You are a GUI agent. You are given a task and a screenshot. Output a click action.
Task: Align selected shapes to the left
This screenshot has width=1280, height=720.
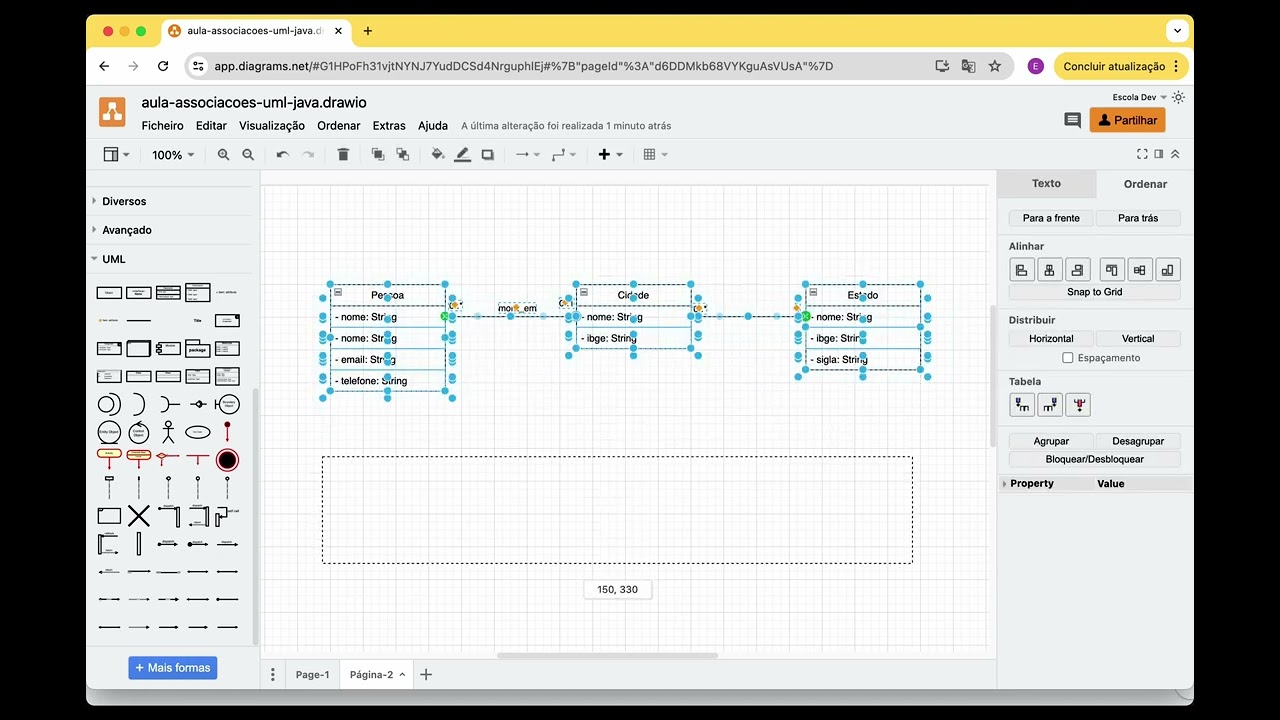(x=1021, y=270)
